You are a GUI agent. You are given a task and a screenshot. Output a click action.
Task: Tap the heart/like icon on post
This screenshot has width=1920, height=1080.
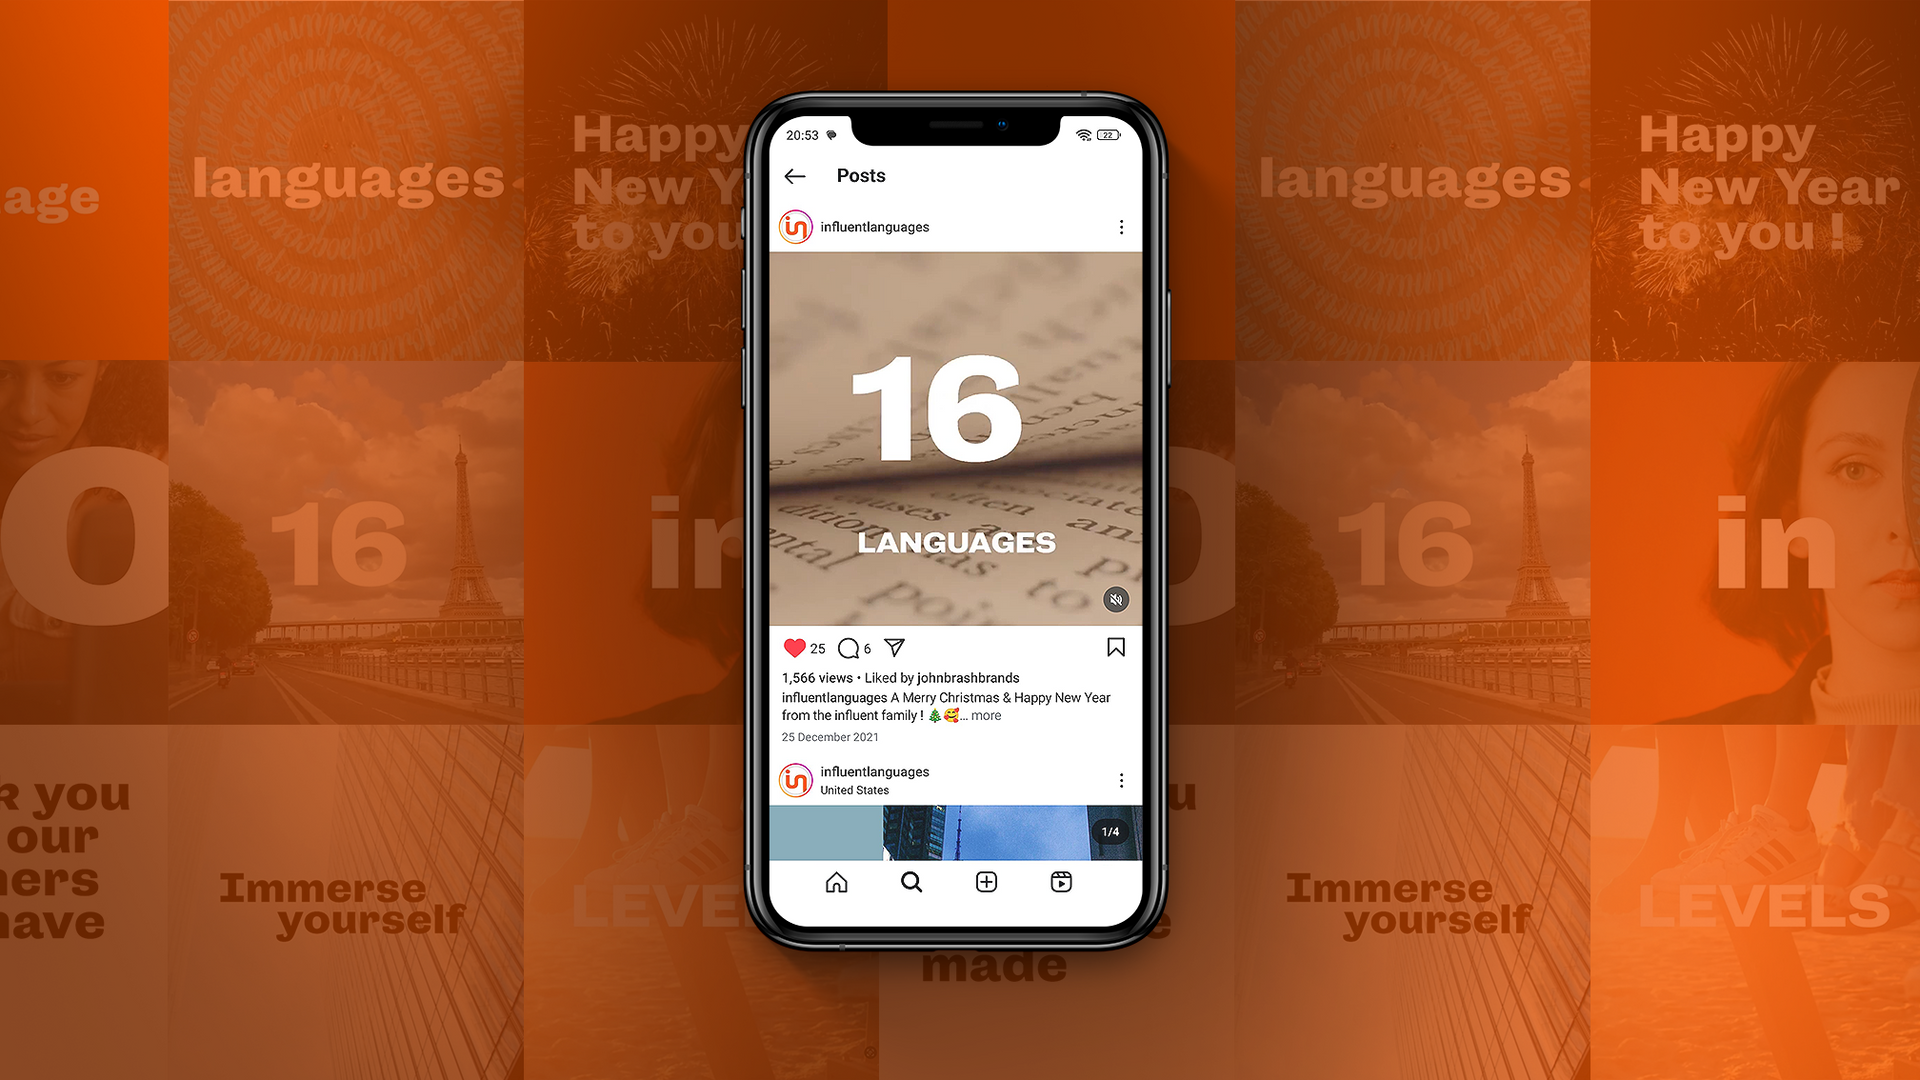pos(795,647)
